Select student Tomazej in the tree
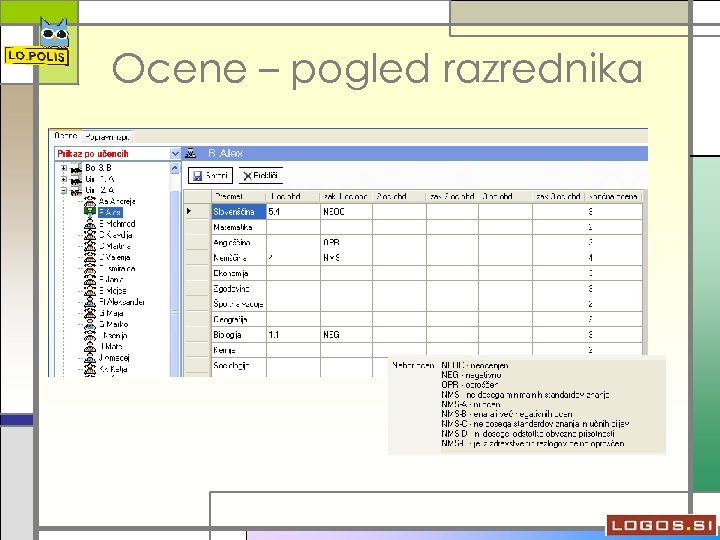This screenshot has width=720, height=540. pyautogui.click(x=114, y=358)
